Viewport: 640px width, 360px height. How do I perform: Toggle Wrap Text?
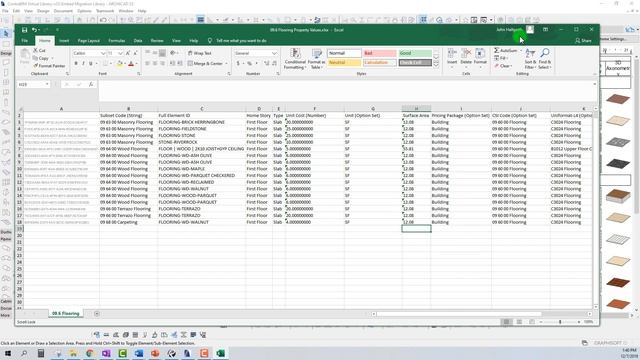tap(200, 53)
